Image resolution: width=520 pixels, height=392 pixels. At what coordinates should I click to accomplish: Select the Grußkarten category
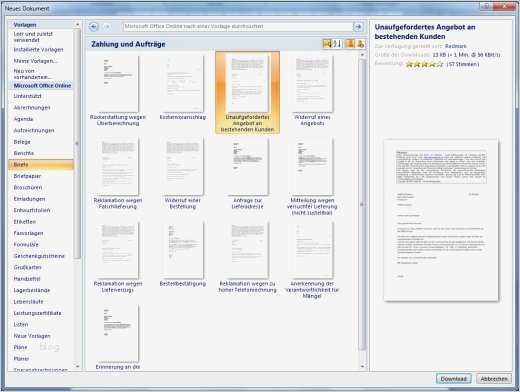click(x=27, y=267)
